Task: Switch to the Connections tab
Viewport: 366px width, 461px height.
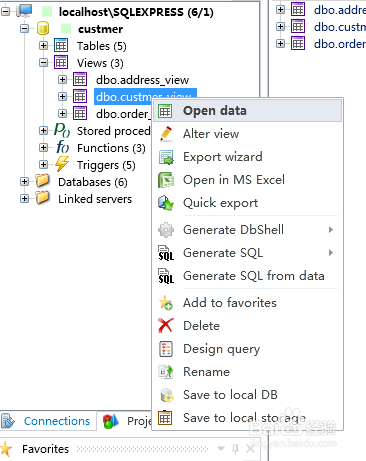Action: [x=49, y=421]
